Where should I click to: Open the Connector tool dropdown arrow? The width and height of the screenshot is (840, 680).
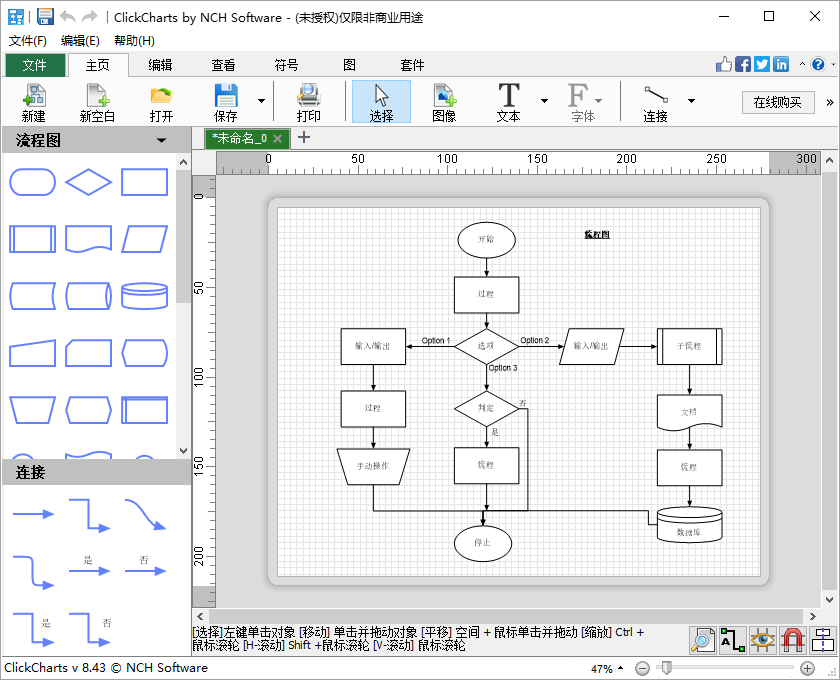click(x=691, y=101)
